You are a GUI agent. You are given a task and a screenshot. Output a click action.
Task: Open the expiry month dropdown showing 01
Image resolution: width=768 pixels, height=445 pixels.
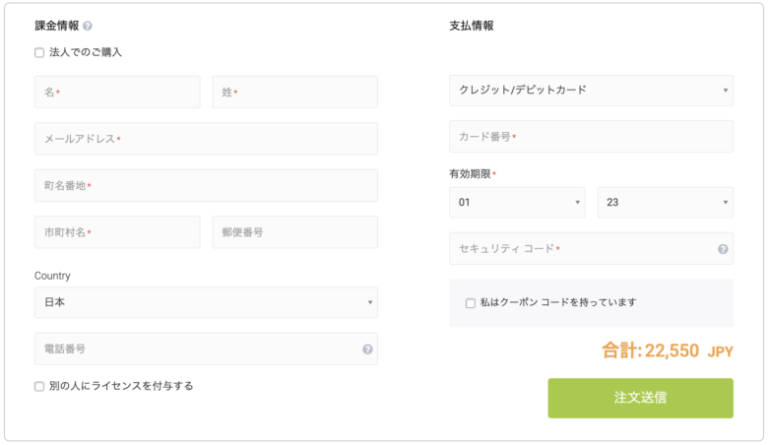point(517,202)
